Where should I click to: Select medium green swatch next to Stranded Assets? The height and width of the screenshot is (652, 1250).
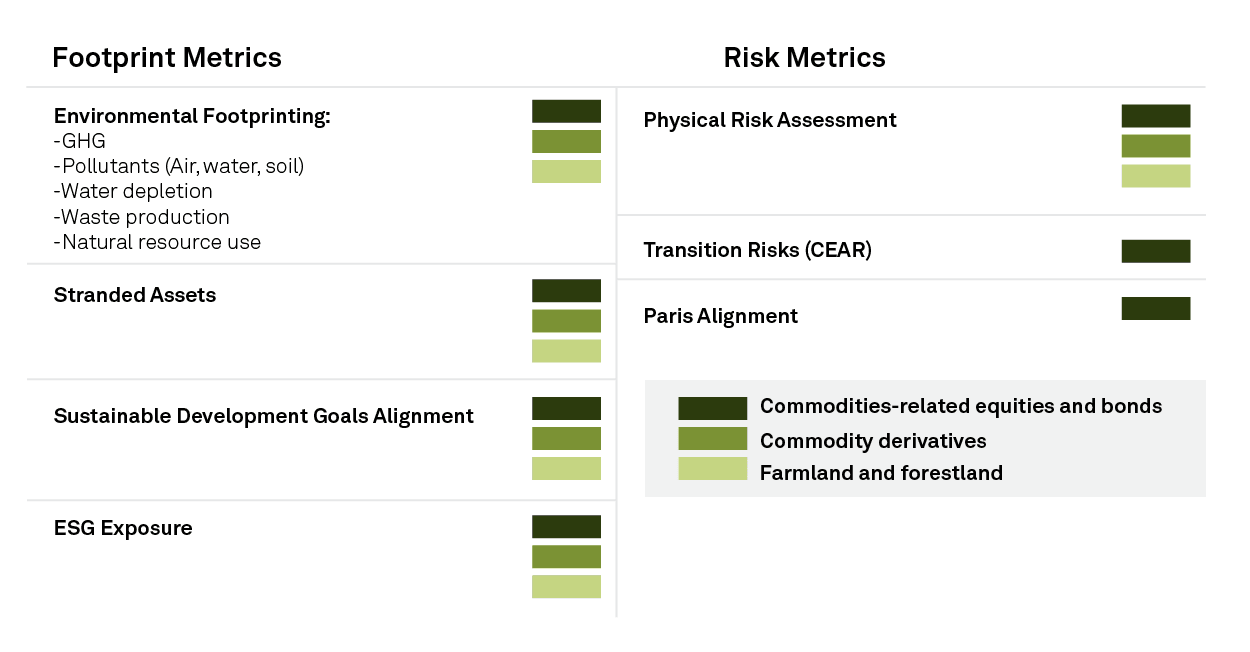tap(566, 321)
